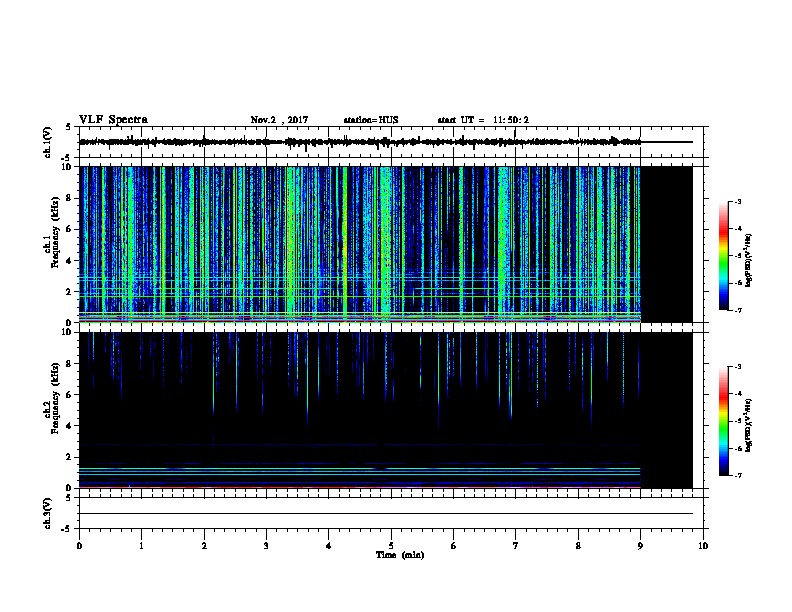The width and height of the screenshot is (792, 612).
Task: Click the "5" tick on ch.1(V) axis
Action: tap(69, 127)
